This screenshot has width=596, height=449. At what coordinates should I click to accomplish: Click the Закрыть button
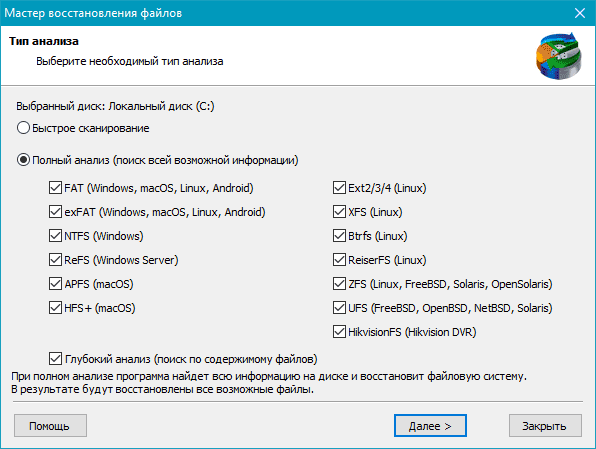coord(545,426)
